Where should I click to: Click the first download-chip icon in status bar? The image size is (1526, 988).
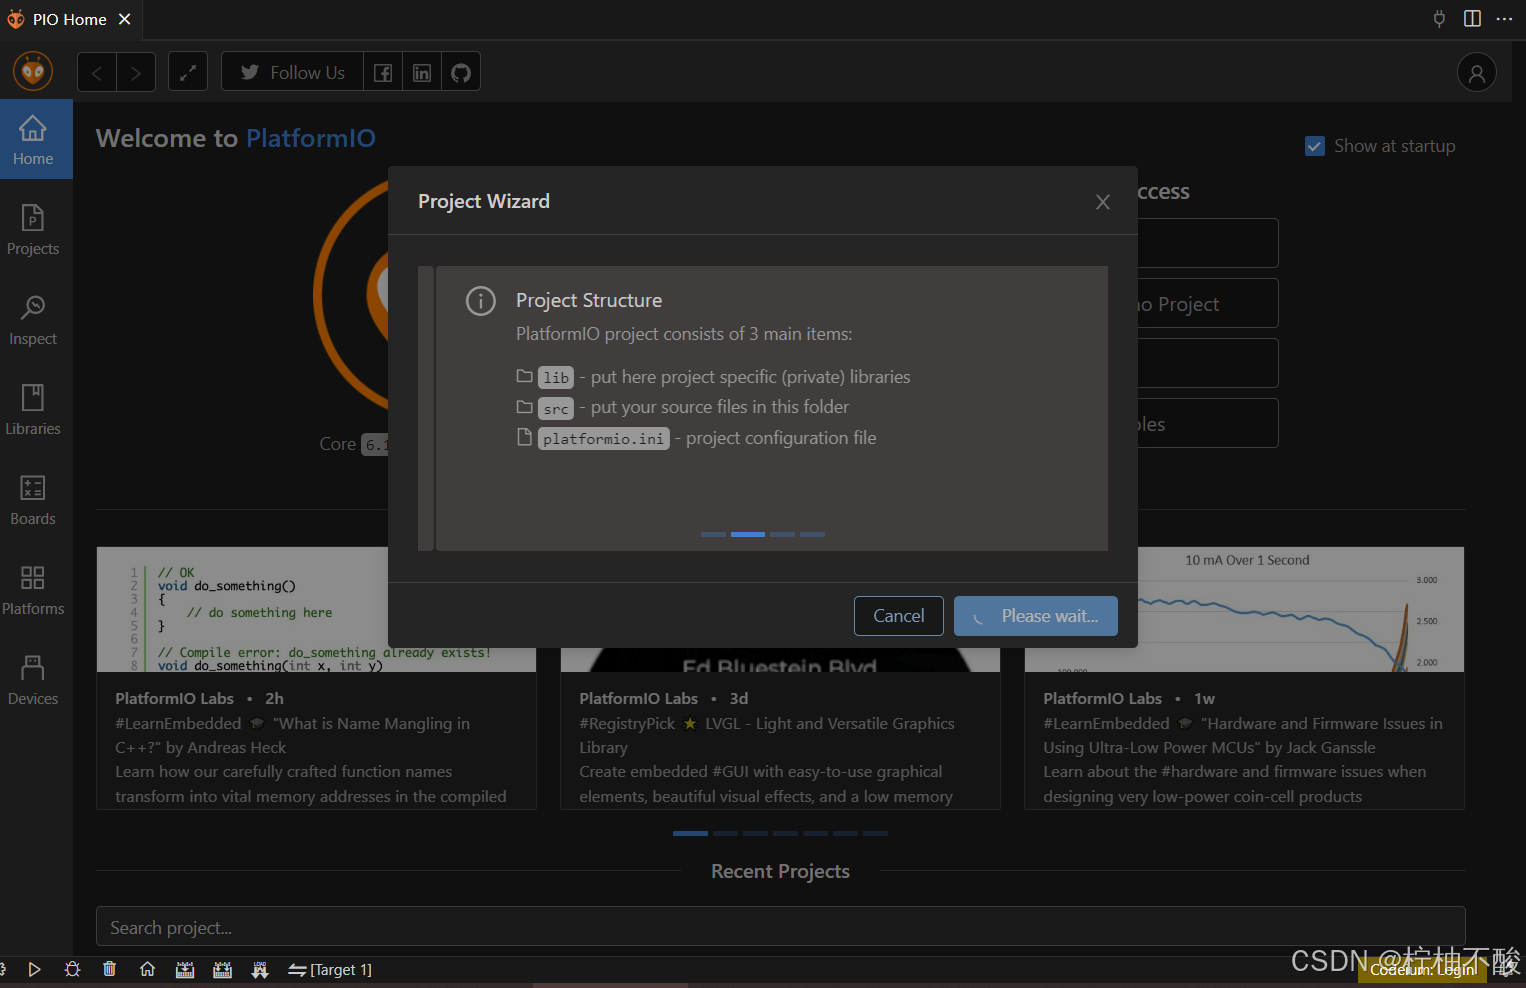(185, 969)
